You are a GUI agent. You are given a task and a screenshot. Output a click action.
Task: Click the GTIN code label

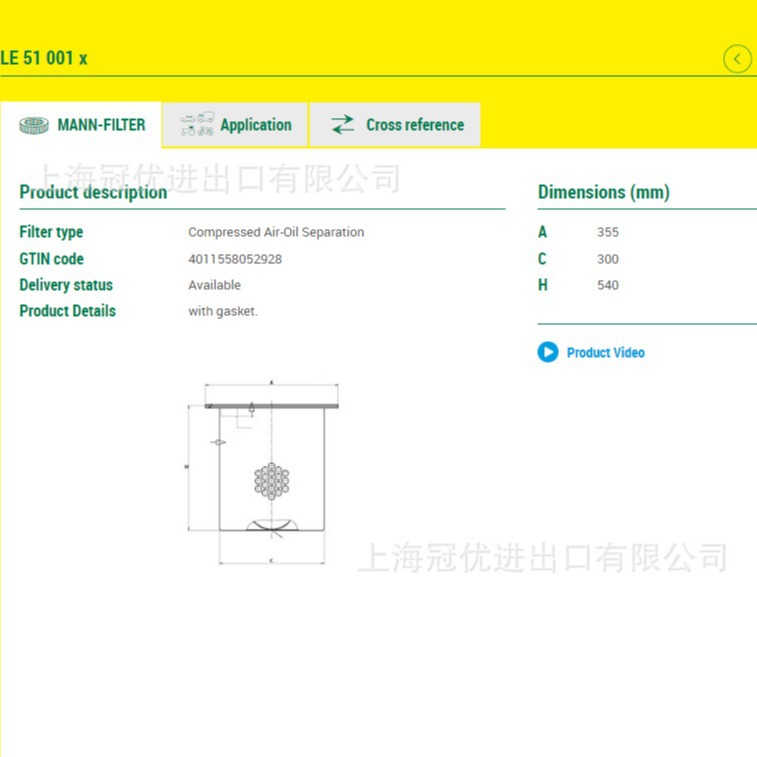[x=52, y=259]
